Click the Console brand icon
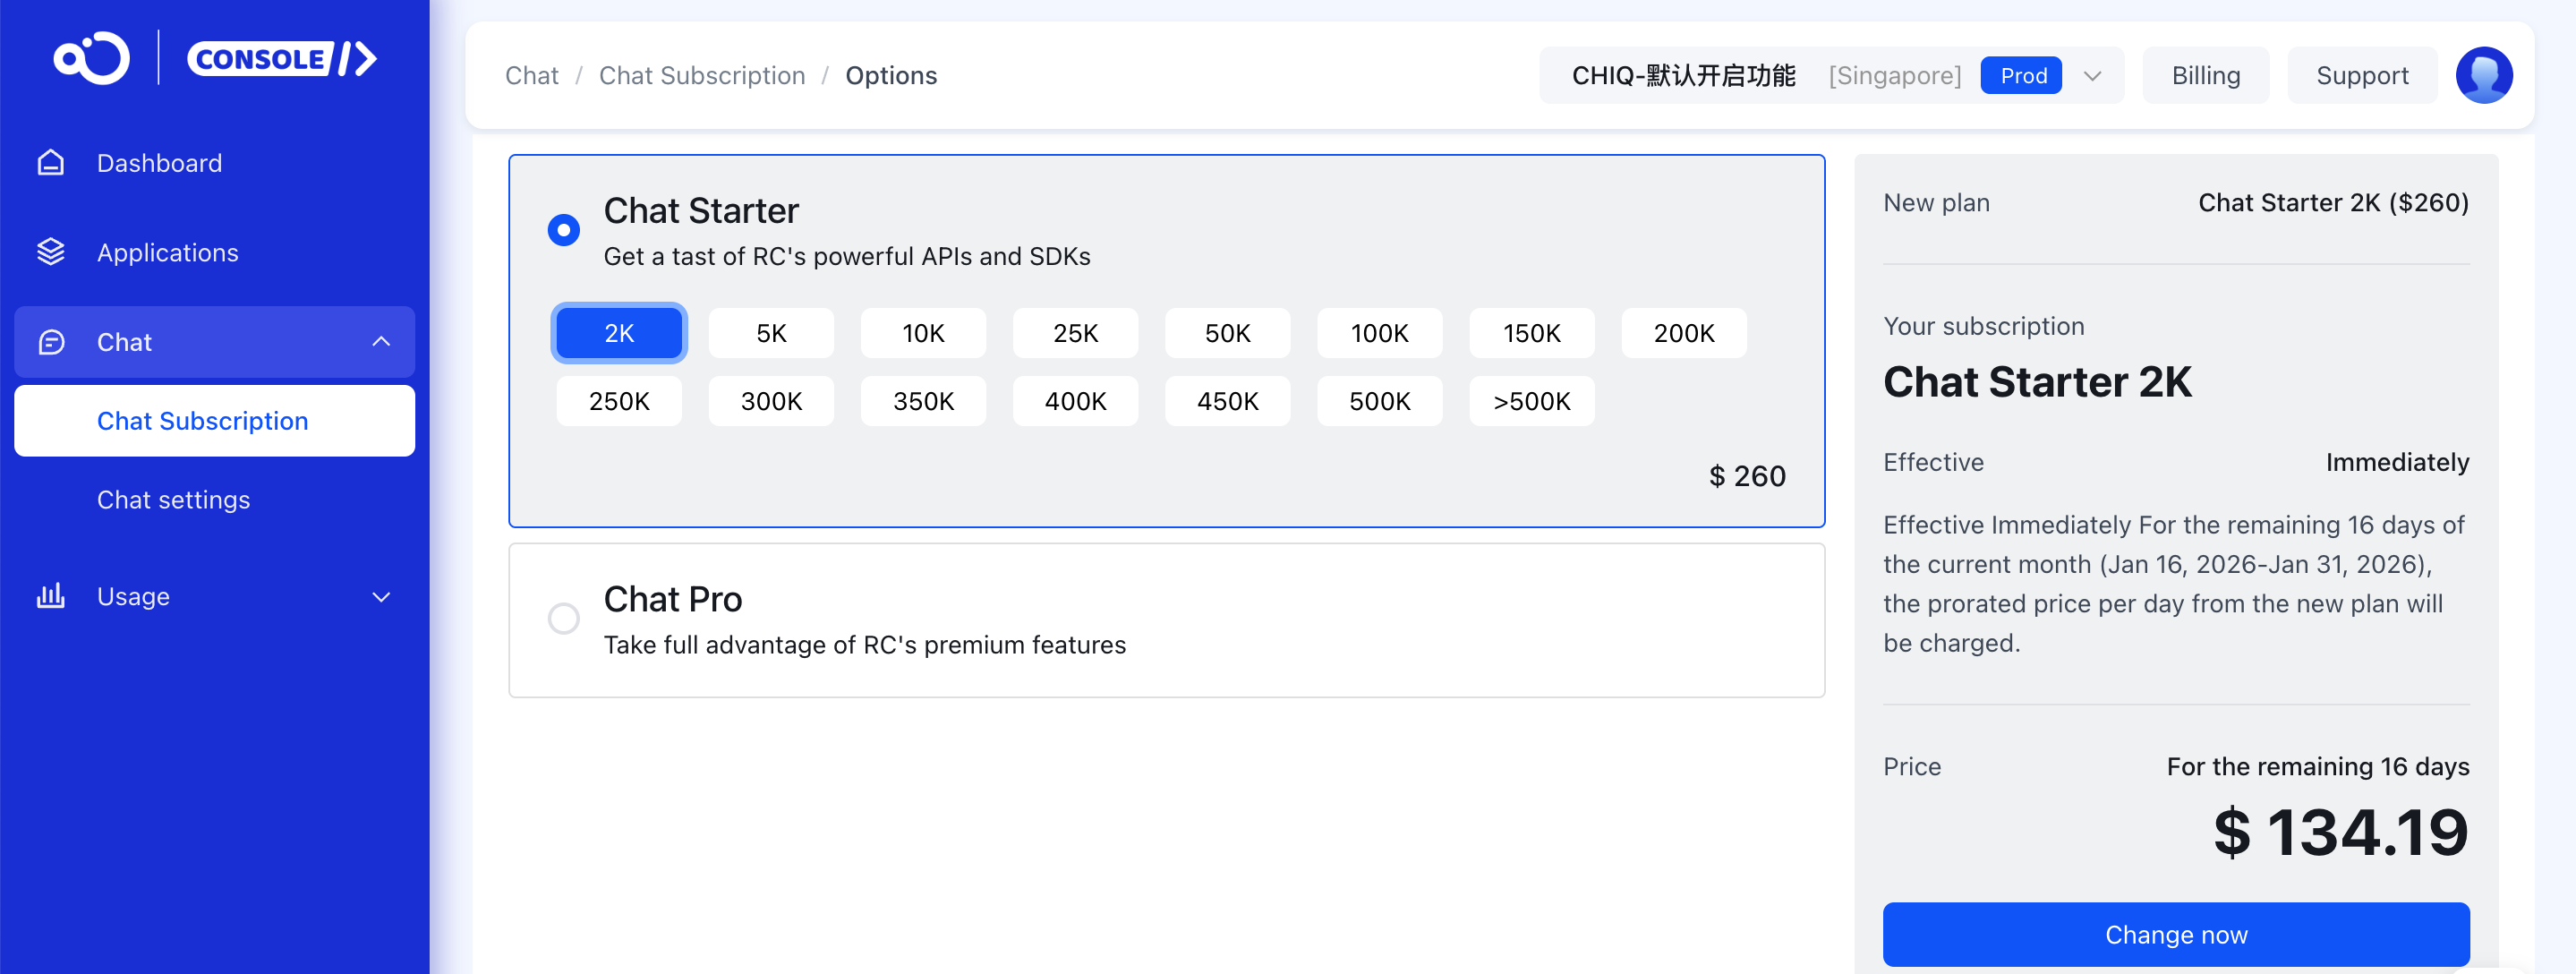Screen dimensions: 2576x974 coord(282,59)
